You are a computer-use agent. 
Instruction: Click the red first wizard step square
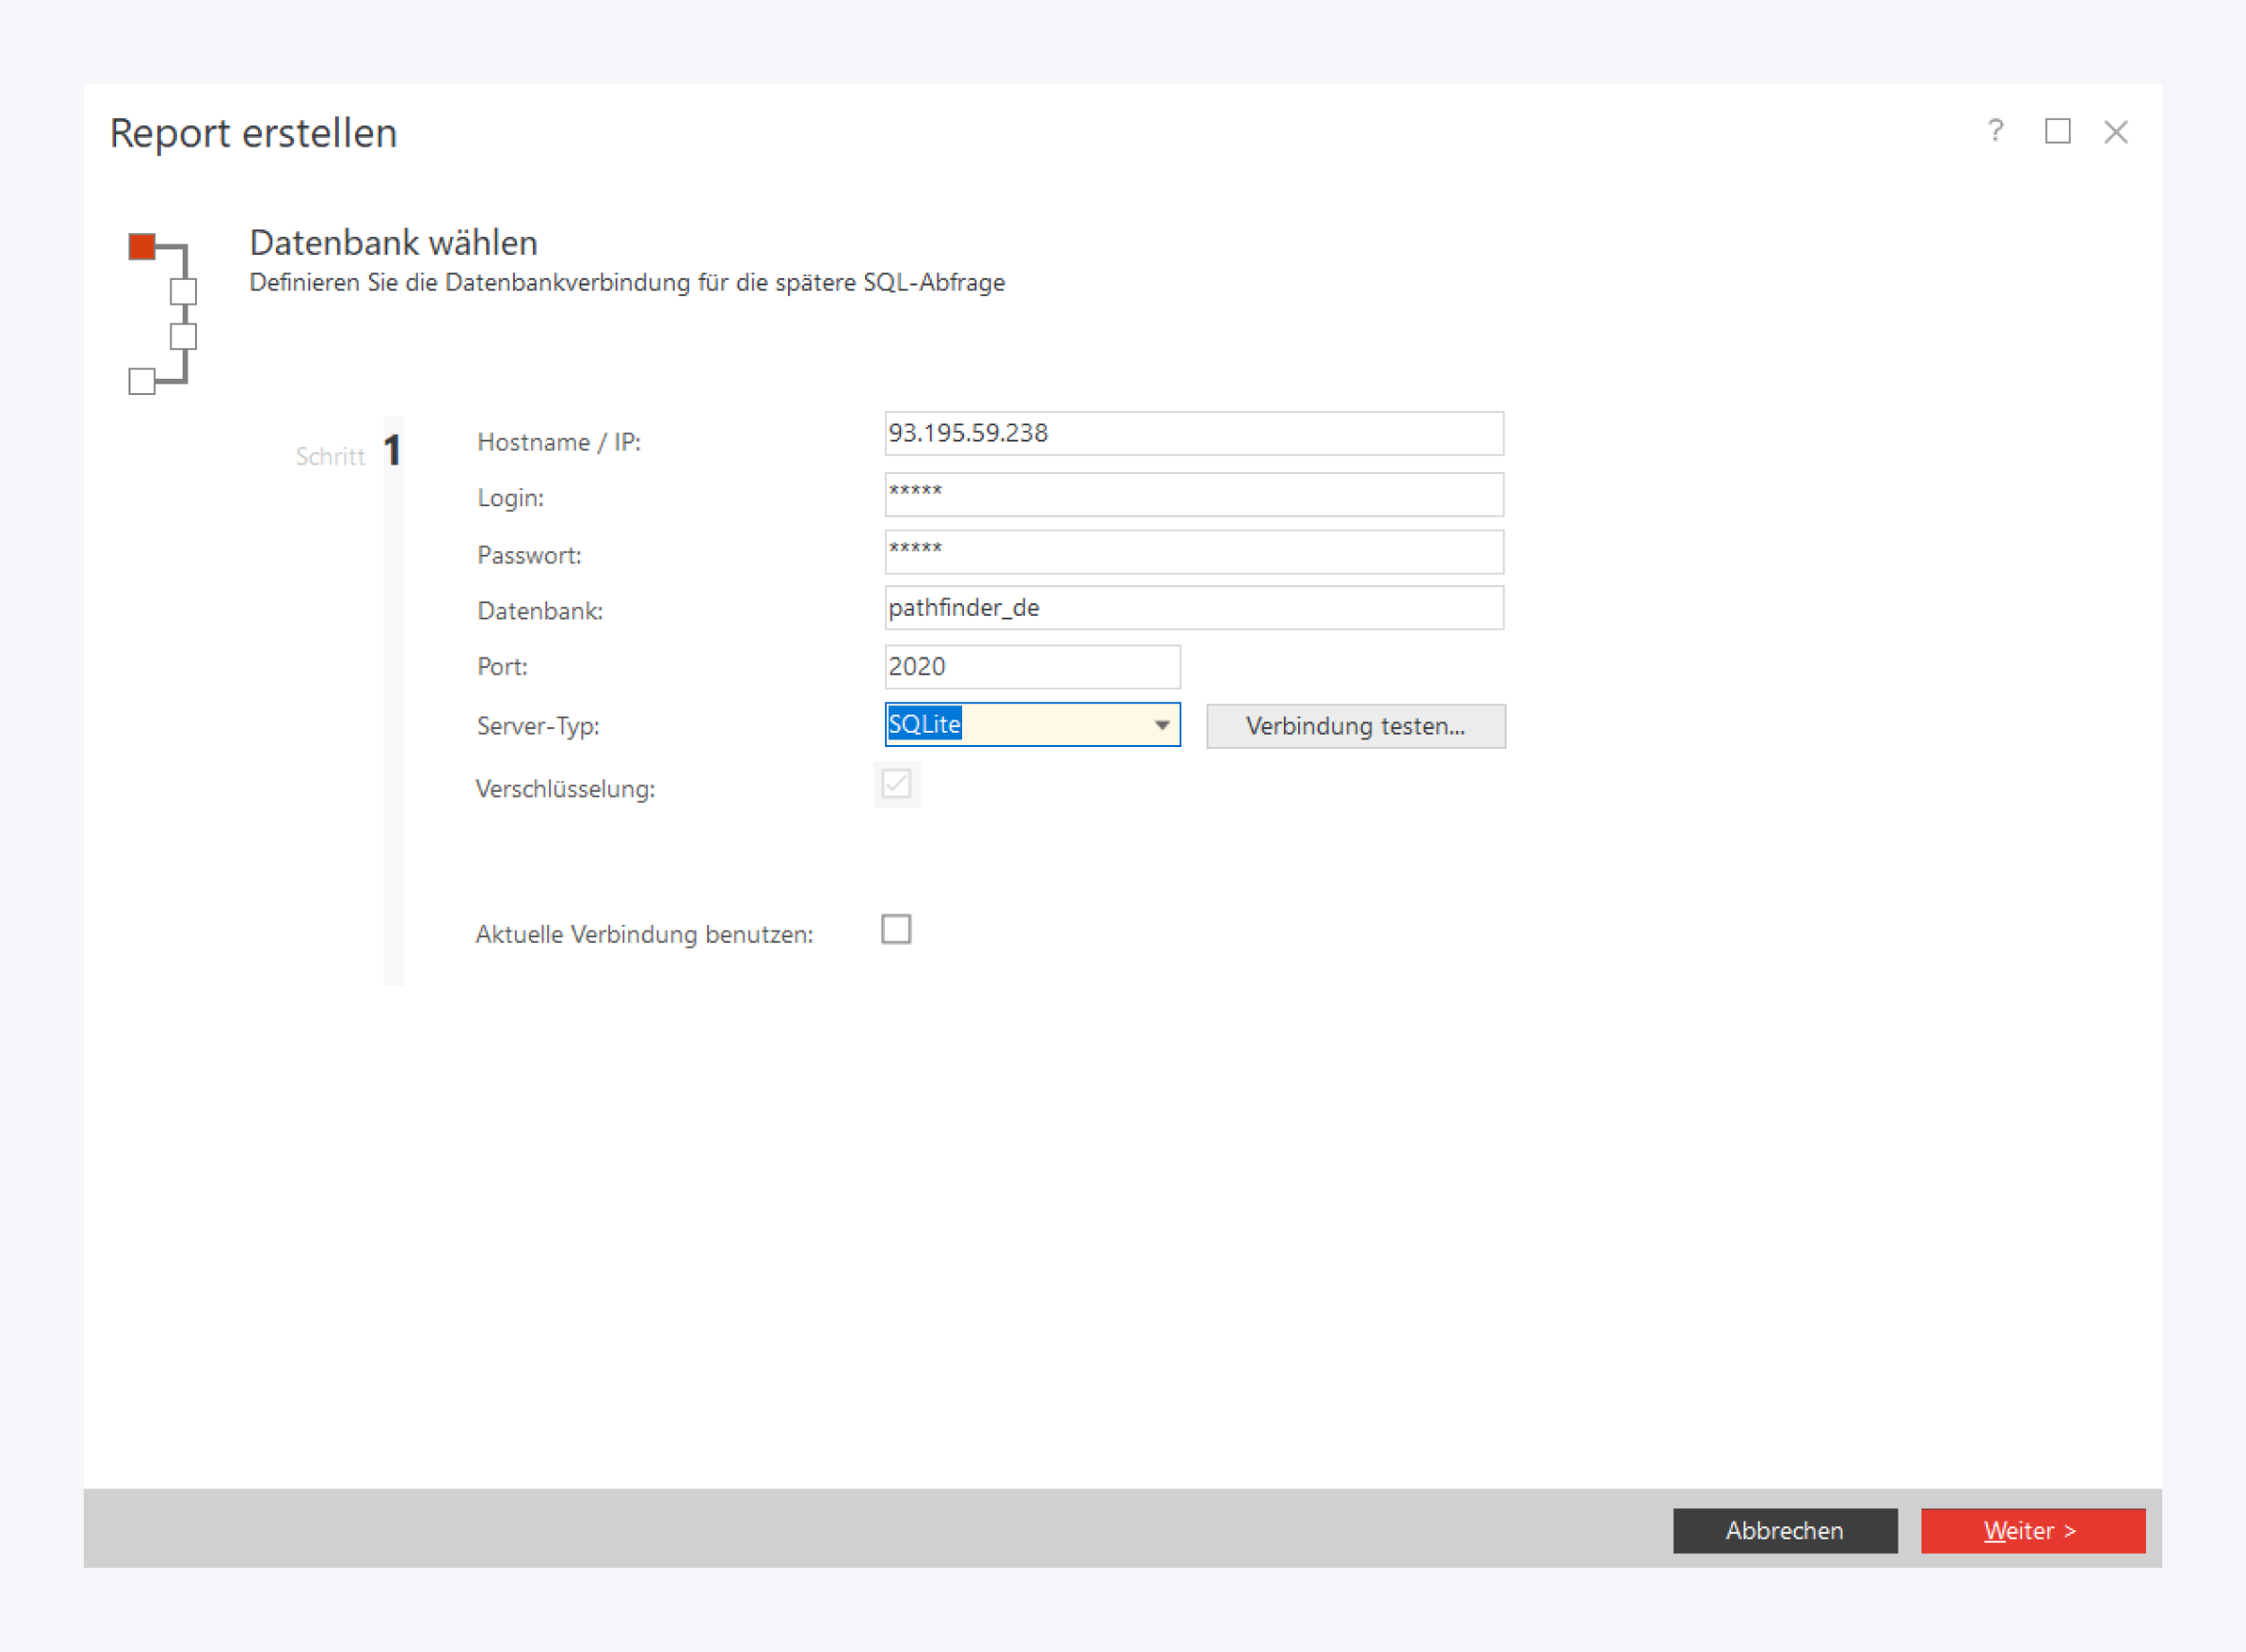142,246
